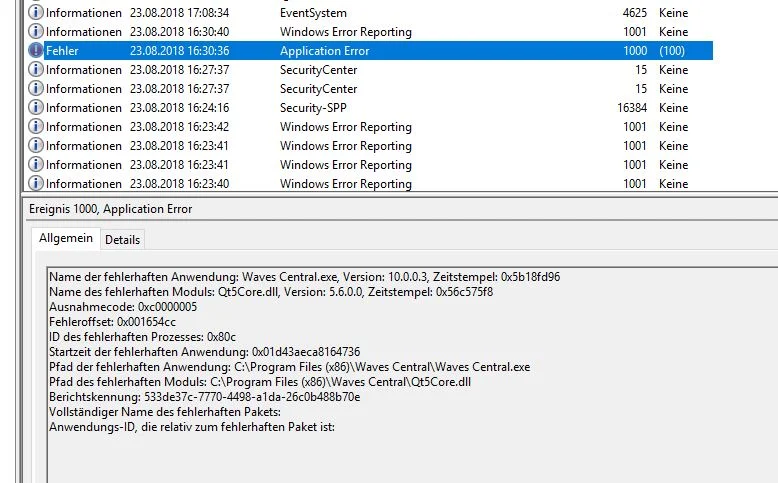The image size is (778, 483).
Task: Click Keine cell in EventSystem row
Action: [673, 13]
